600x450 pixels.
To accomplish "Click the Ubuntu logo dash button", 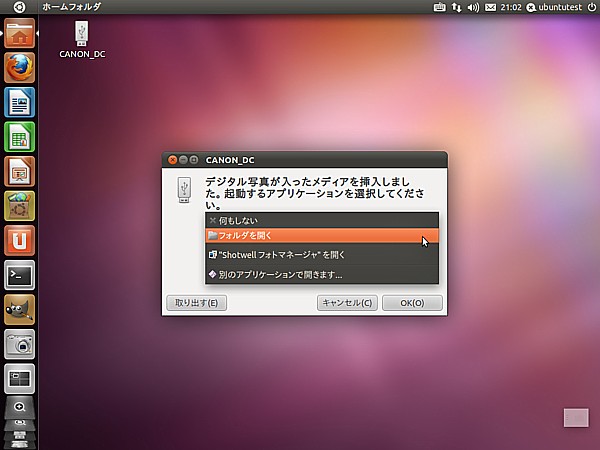I will pos(19,7).
